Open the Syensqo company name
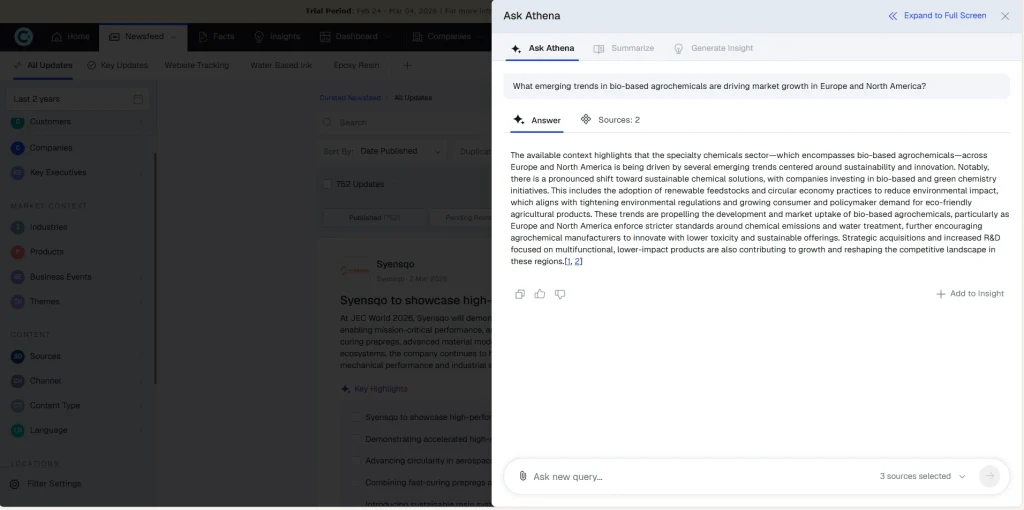The height and width of the screenshot is (510, 1024). click(395, 264)
